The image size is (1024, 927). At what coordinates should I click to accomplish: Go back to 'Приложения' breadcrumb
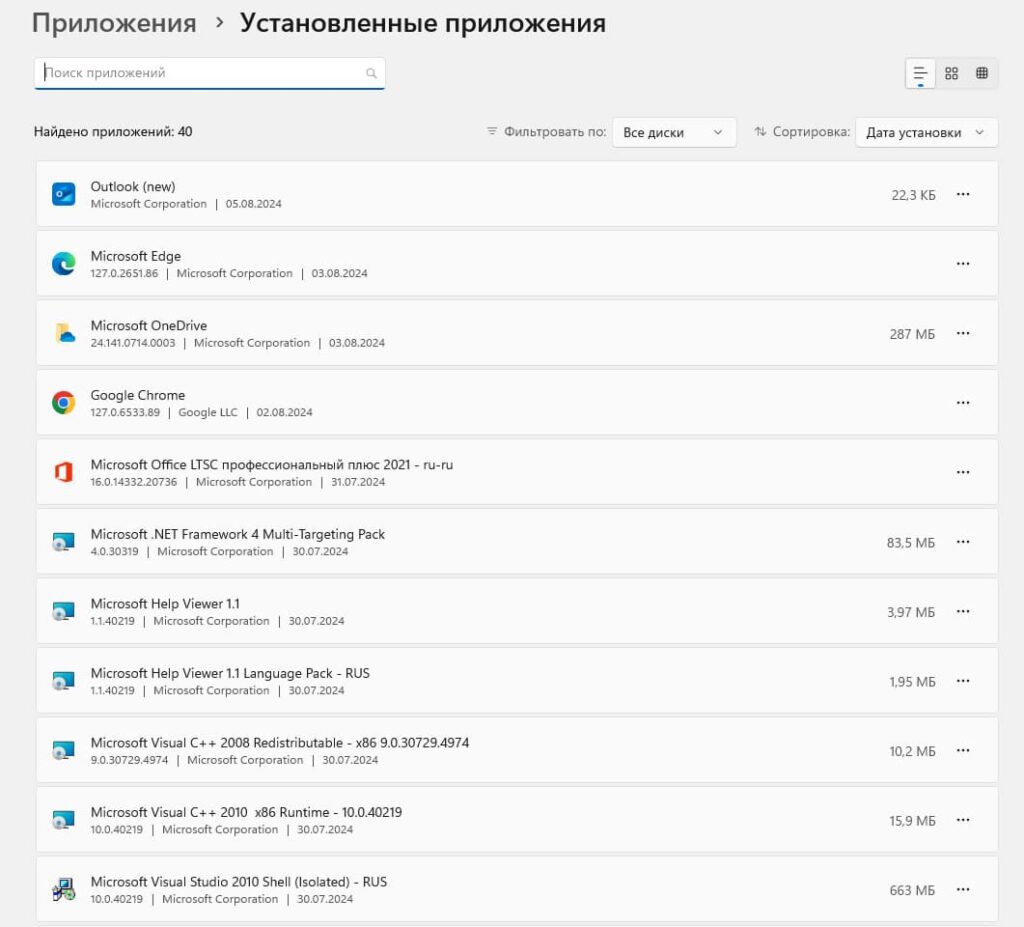coord(114,24)
